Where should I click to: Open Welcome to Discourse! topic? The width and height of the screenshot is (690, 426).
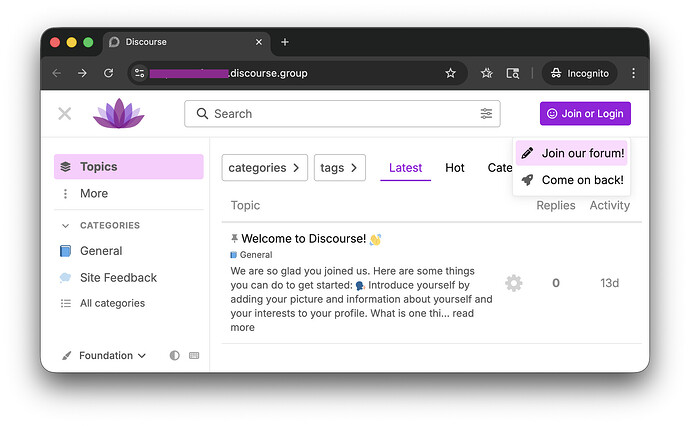click(304, 239)
